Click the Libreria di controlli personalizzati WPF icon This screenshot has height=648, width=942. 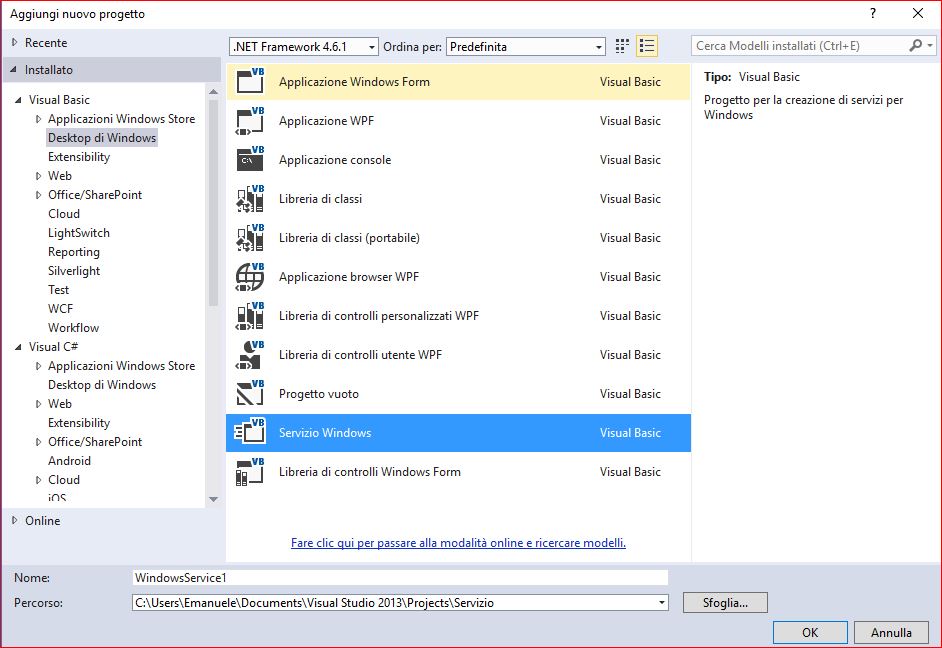click(250, 315)
